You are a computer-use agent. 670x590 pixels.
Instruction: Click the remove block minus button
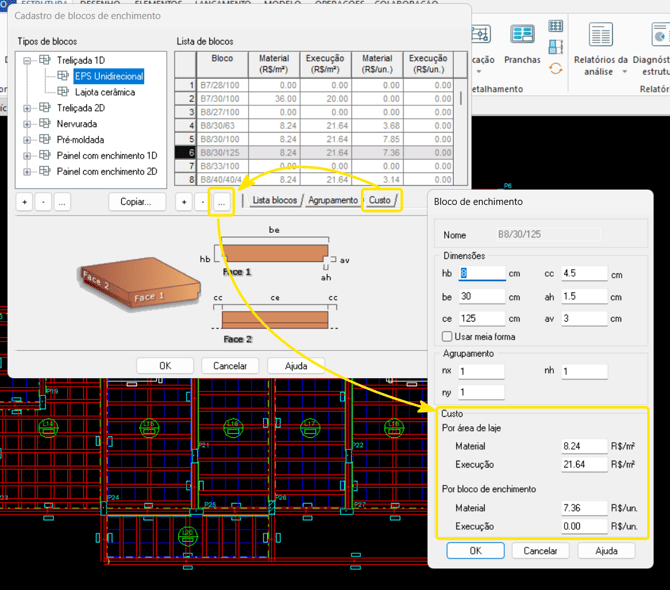click(x=203, y=202)
